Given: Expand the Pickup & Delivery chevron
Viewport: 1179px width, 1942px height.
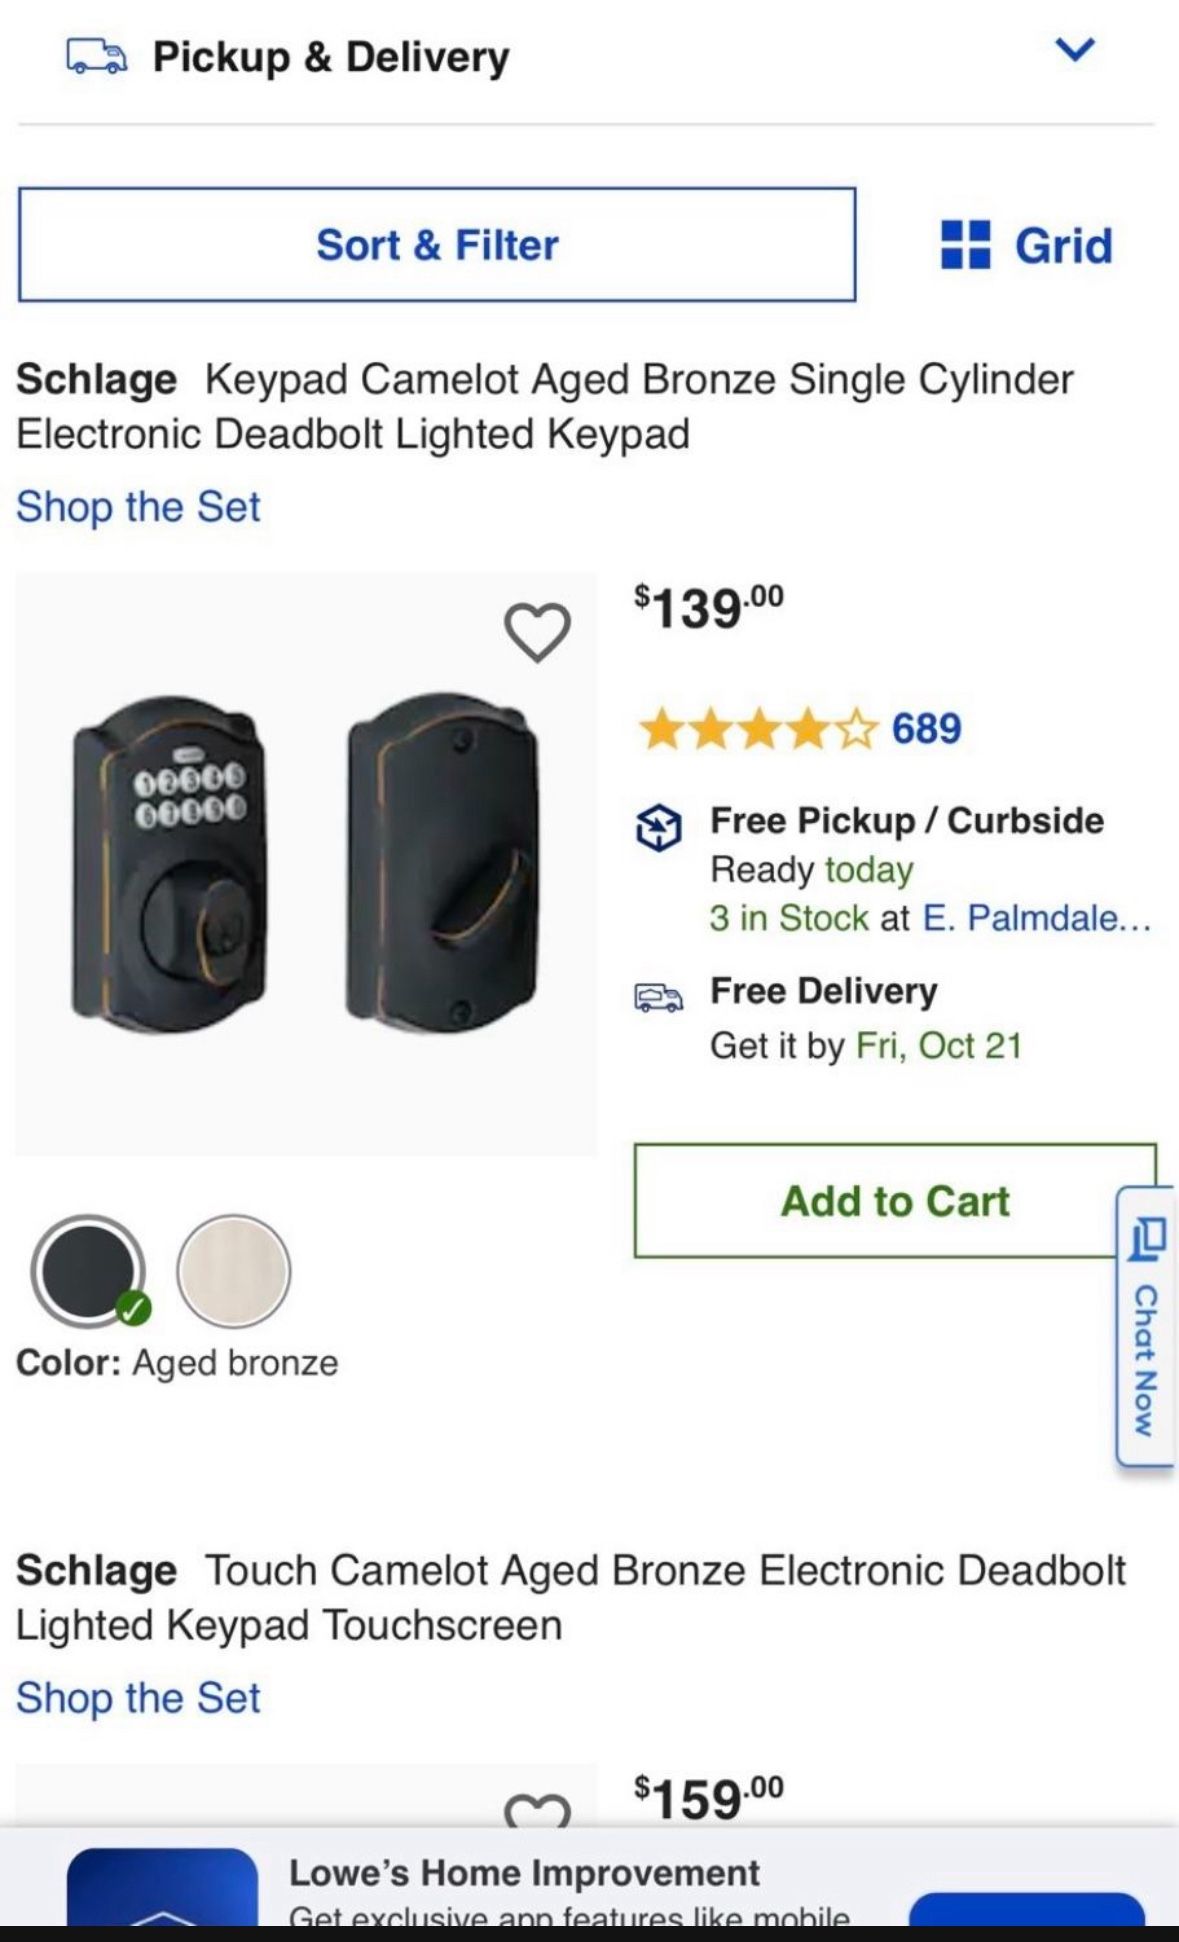Looking at the screenshot, I should [1075, 49].
